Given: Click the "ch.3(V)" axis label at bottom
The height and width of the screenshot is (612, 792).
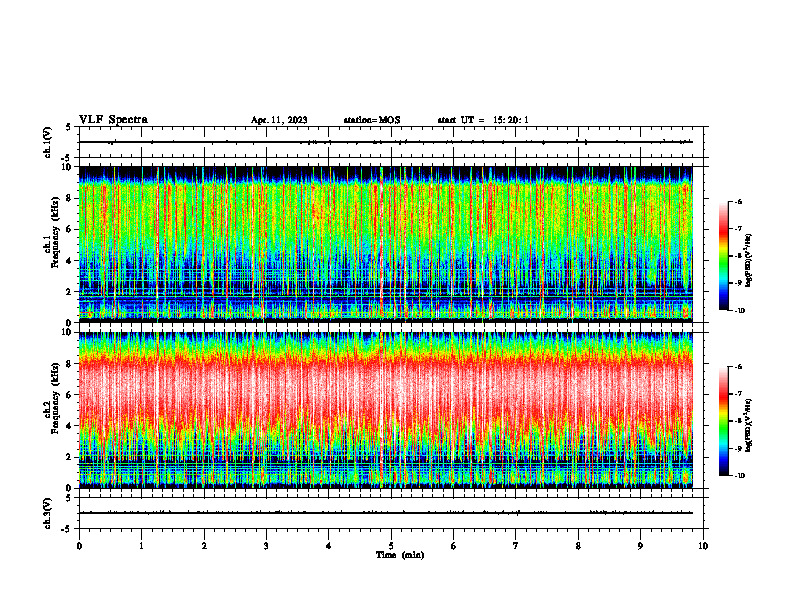Looking at the screenshot, I should pos(47,513).
